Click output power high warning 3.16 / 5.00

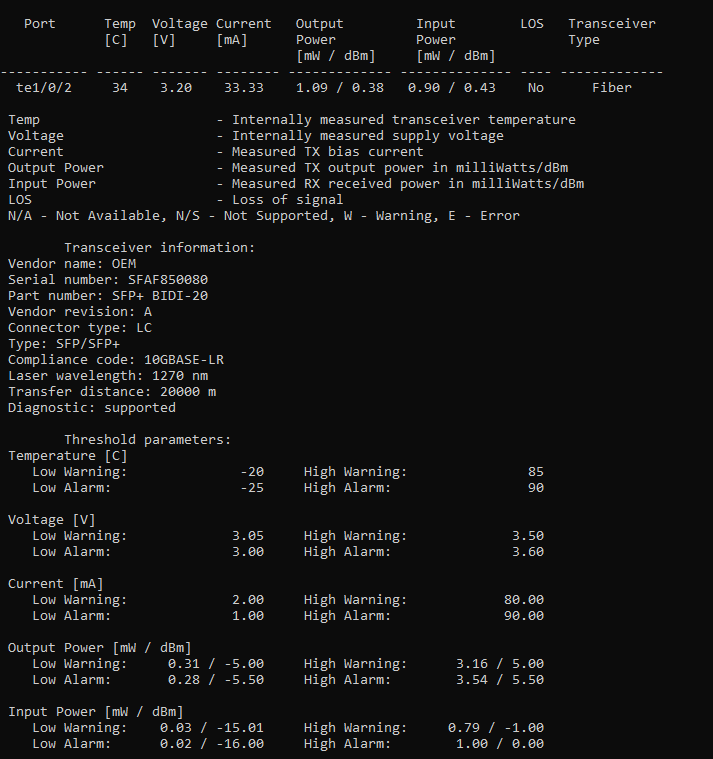tap(500, 663)
